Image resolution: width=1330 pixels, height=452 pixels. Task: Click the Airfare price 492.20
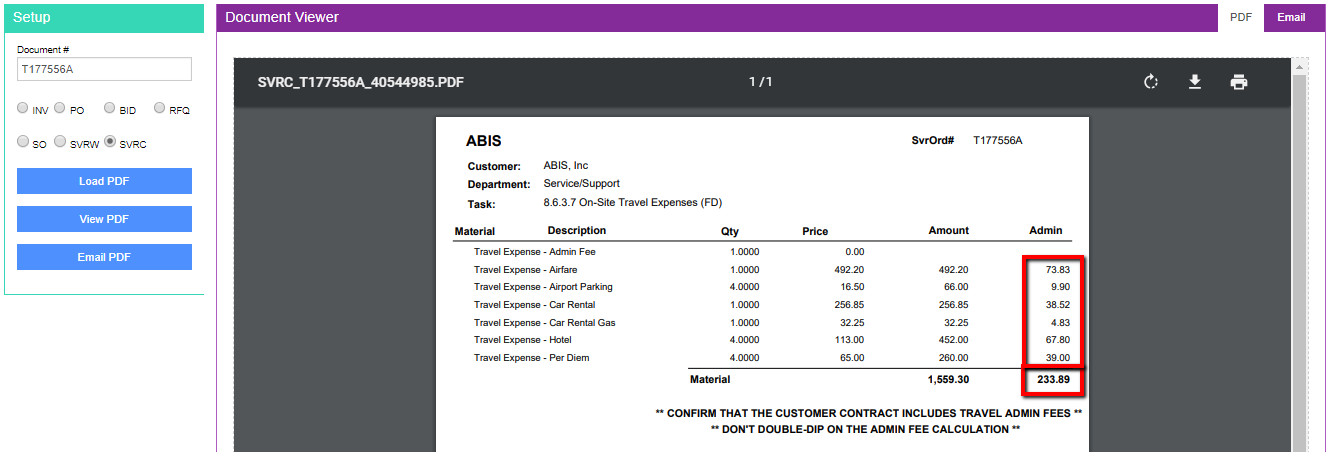850,269
